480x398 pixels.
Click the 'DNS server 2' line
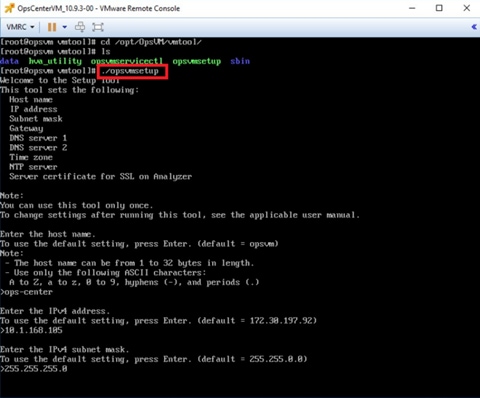[38, 147]
